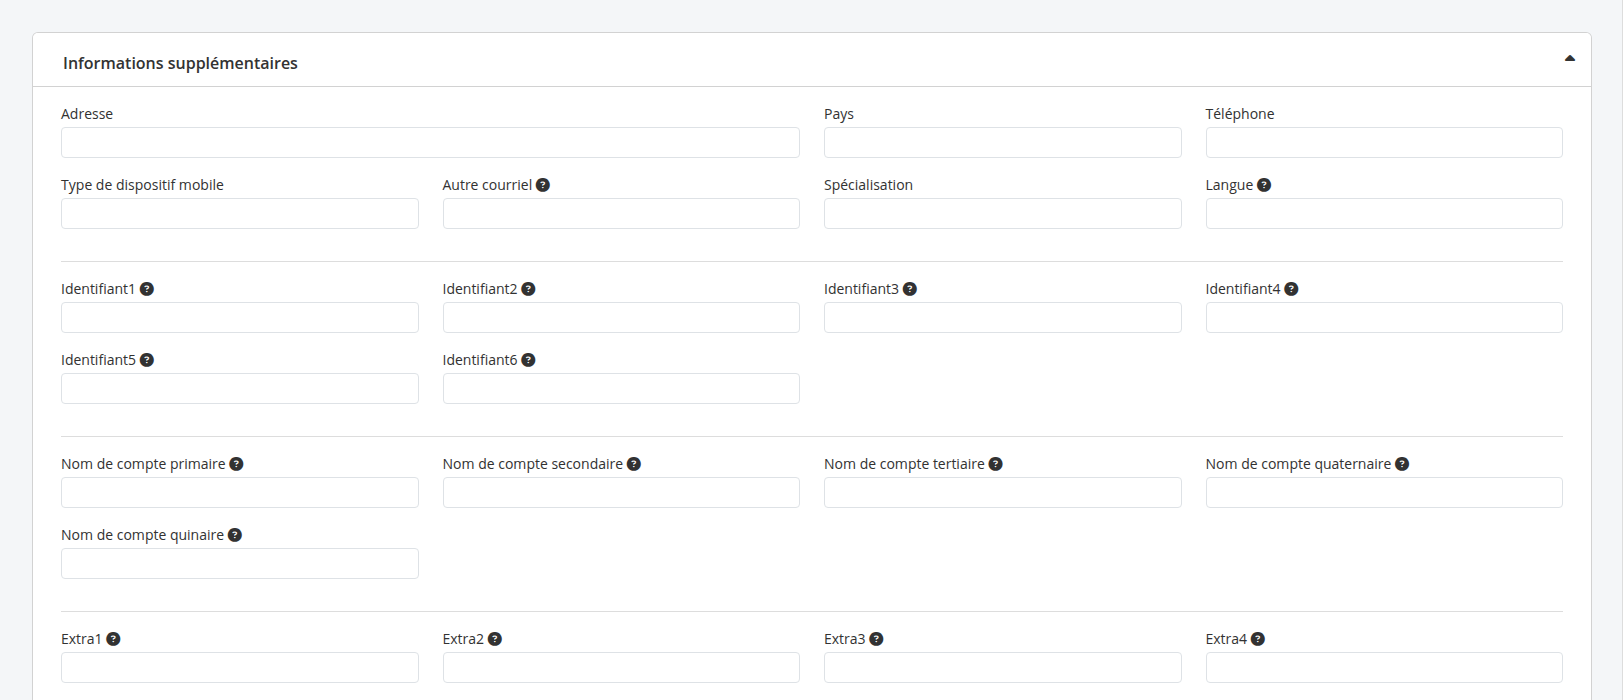Click the Autre courriel text box

click(621, 214)
